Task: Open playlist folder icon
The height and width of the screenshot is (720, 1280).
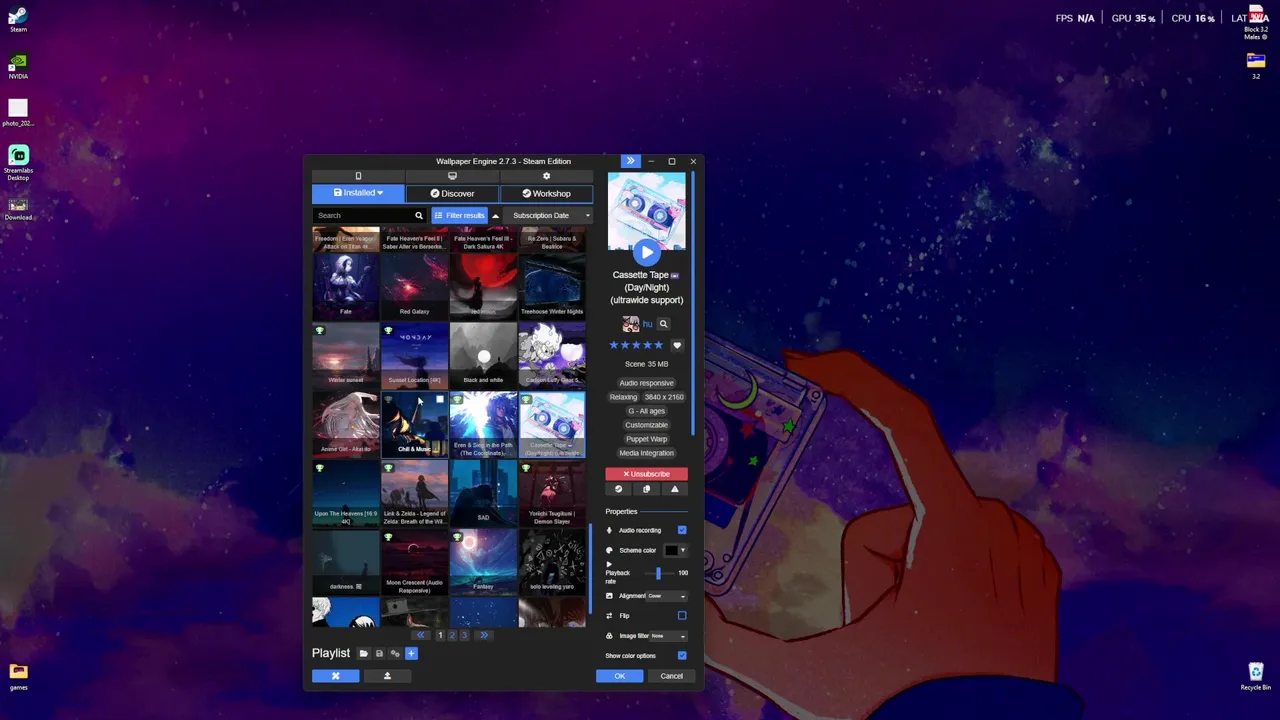Action: [364, 653]
